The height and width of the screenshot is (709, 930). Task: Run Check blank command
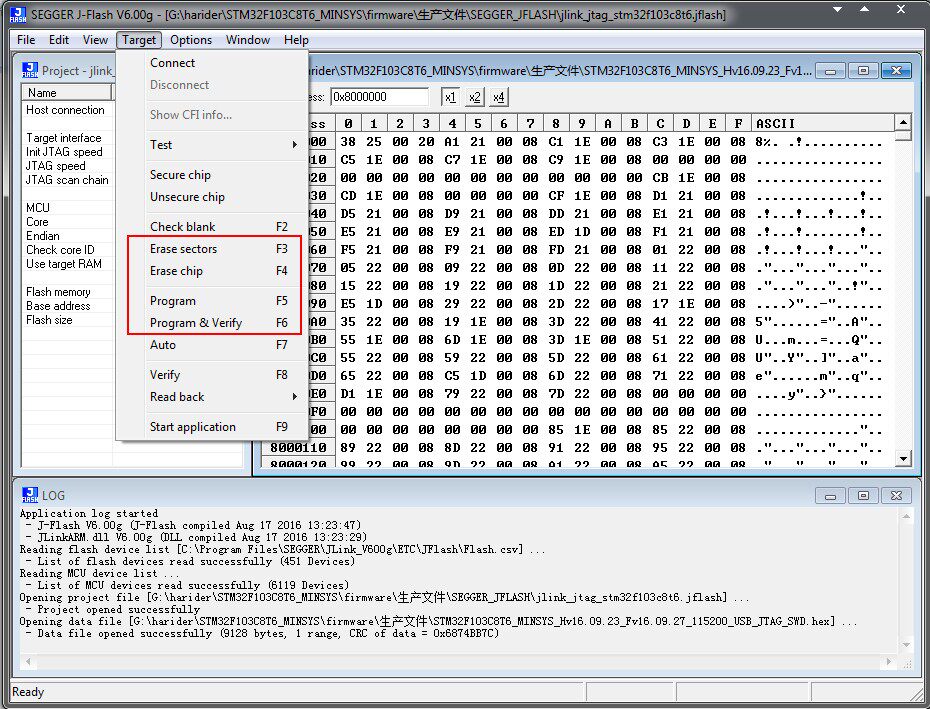(212, 227)
